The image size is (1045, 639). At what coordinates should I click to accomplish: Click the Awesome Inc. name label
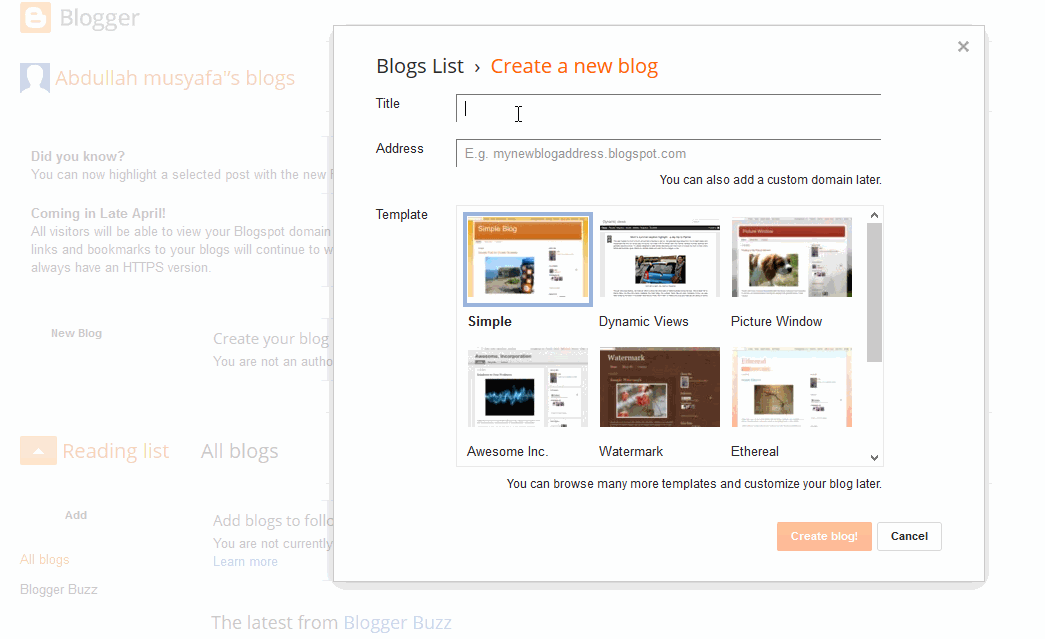click(x=508, y=451)
